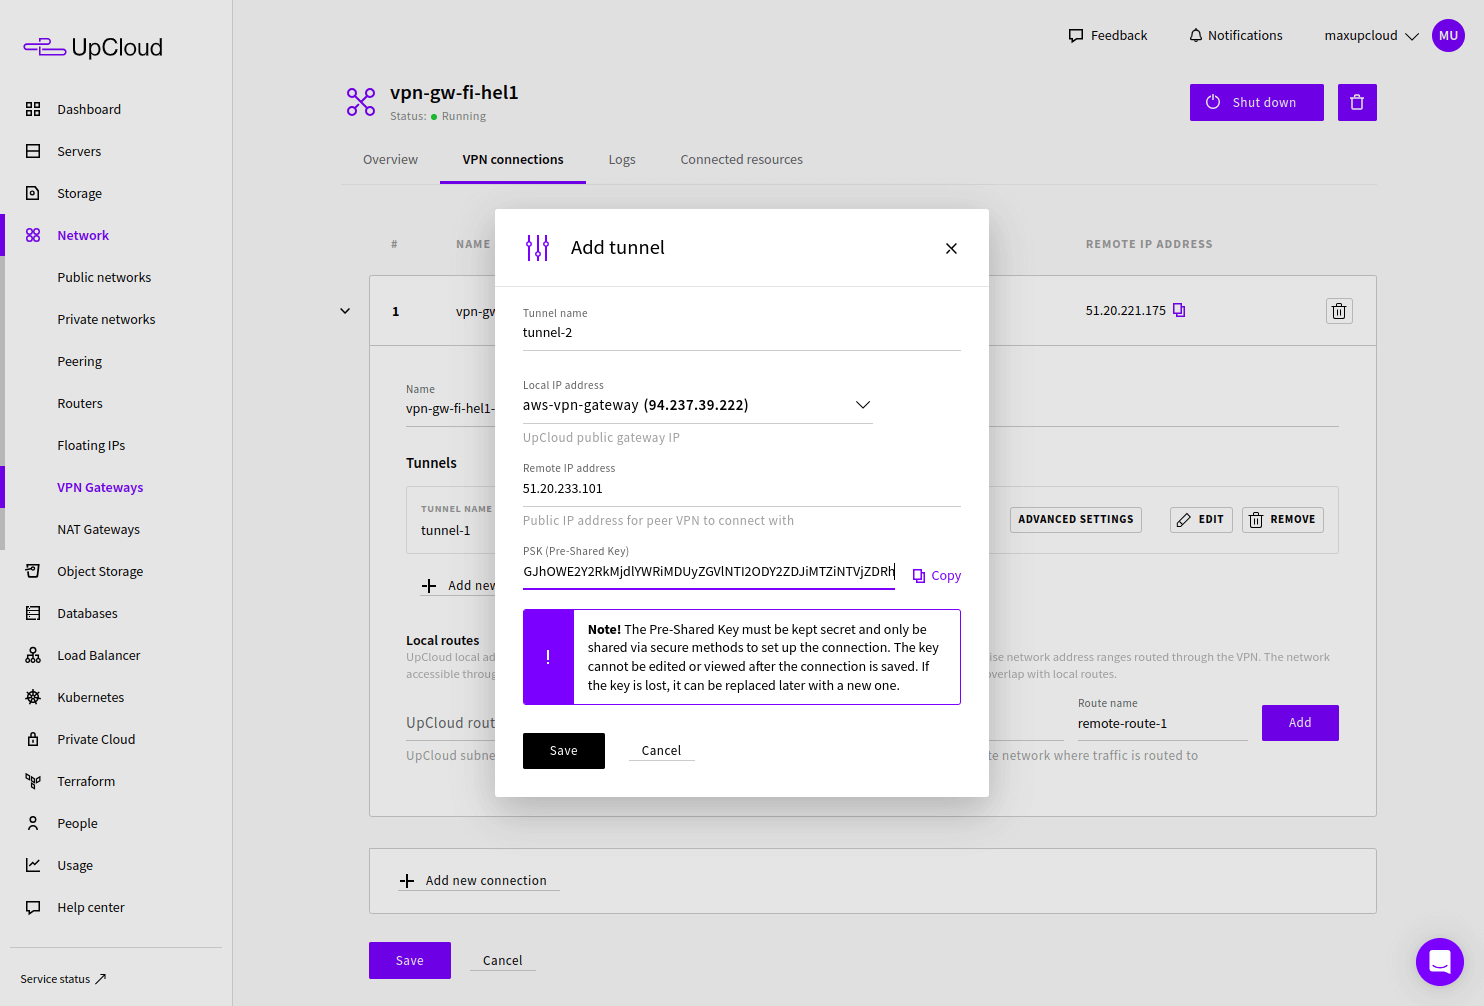Switch to the Logs tab
The image size is (1484, 1006).
[622, 160]
